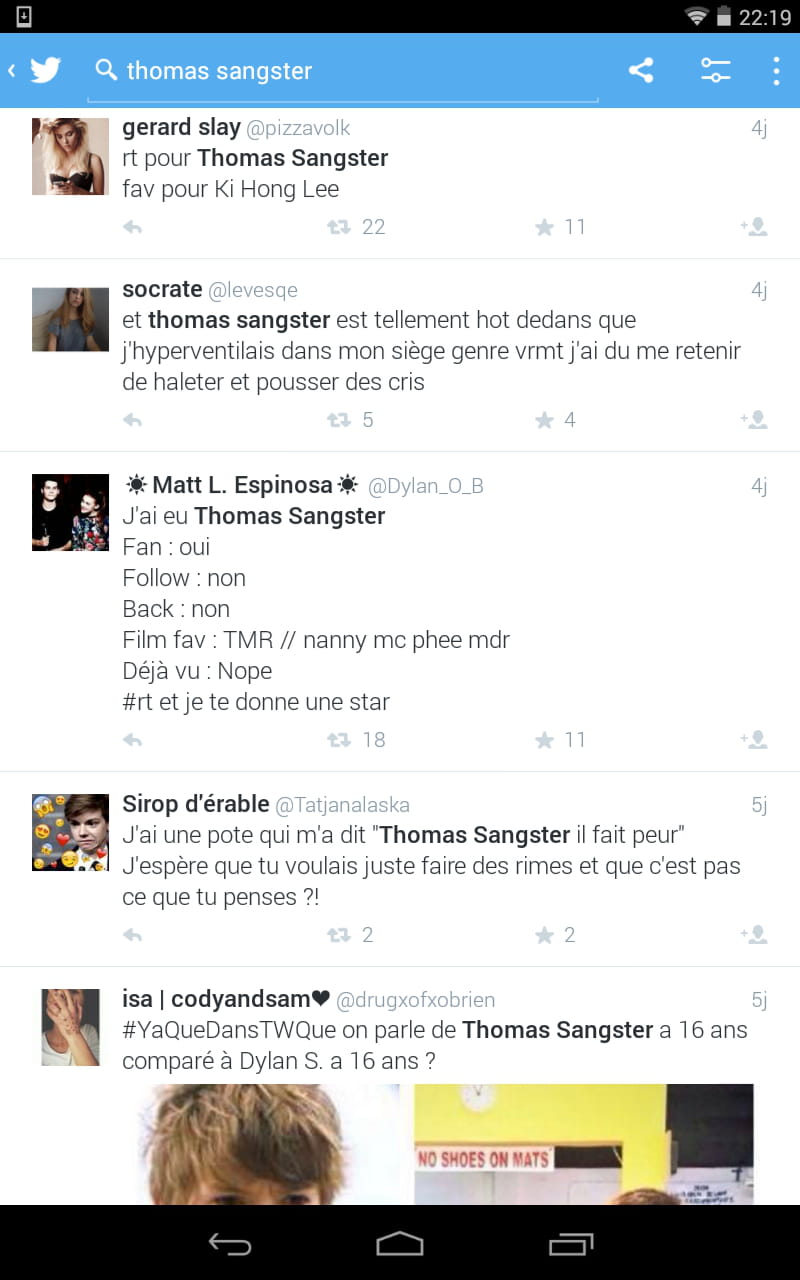Follow Sirop d'érable via add-user icon
Screen dimensions: 800x1280
(754, 935)
